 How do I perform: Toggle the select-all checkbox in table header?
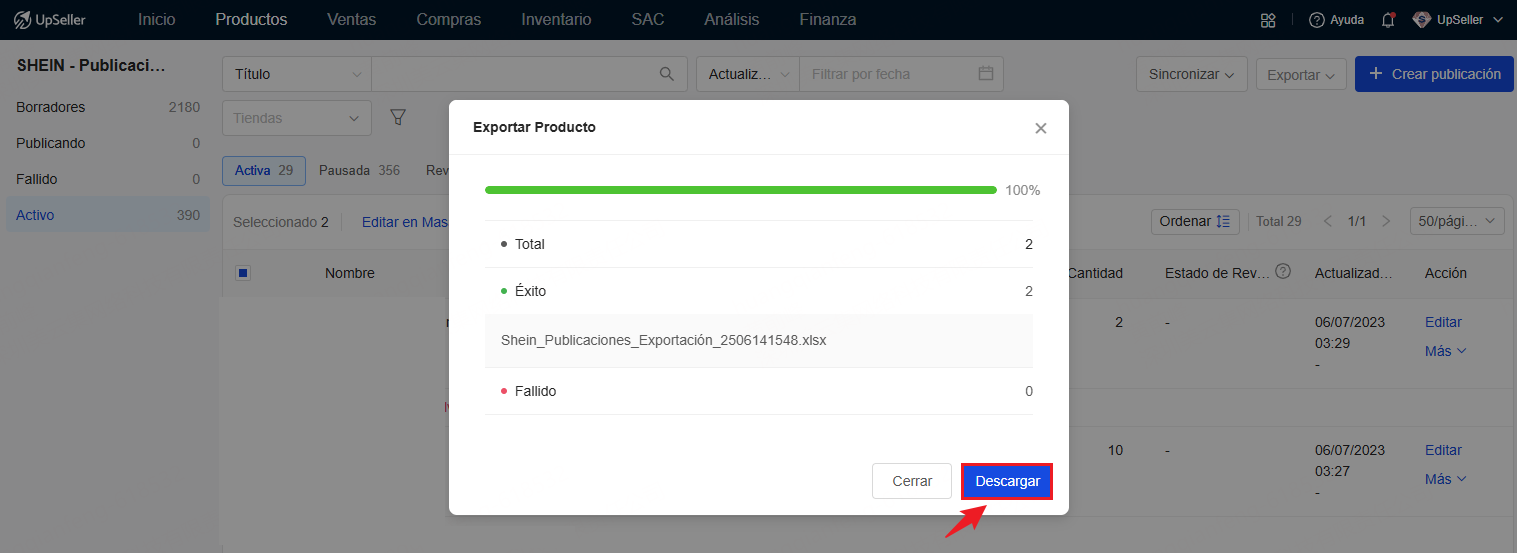click(243, 273)
